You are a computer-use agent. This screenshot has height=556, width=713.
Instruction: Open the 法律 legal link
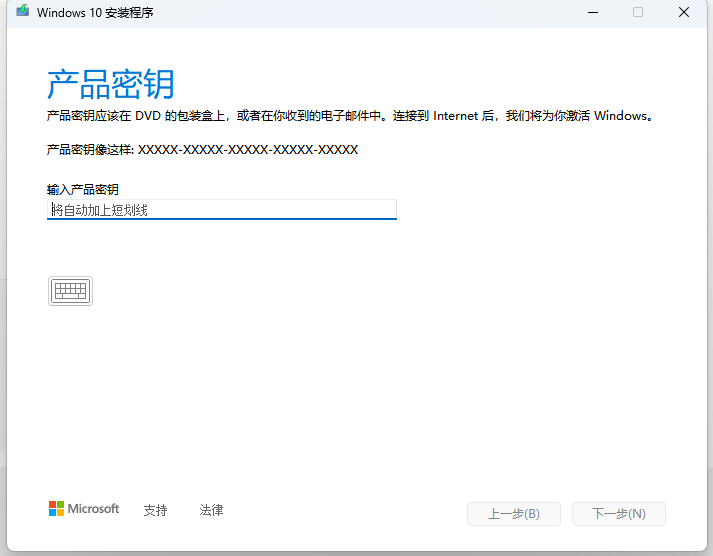pyautogui.click(x=211, y=510)
